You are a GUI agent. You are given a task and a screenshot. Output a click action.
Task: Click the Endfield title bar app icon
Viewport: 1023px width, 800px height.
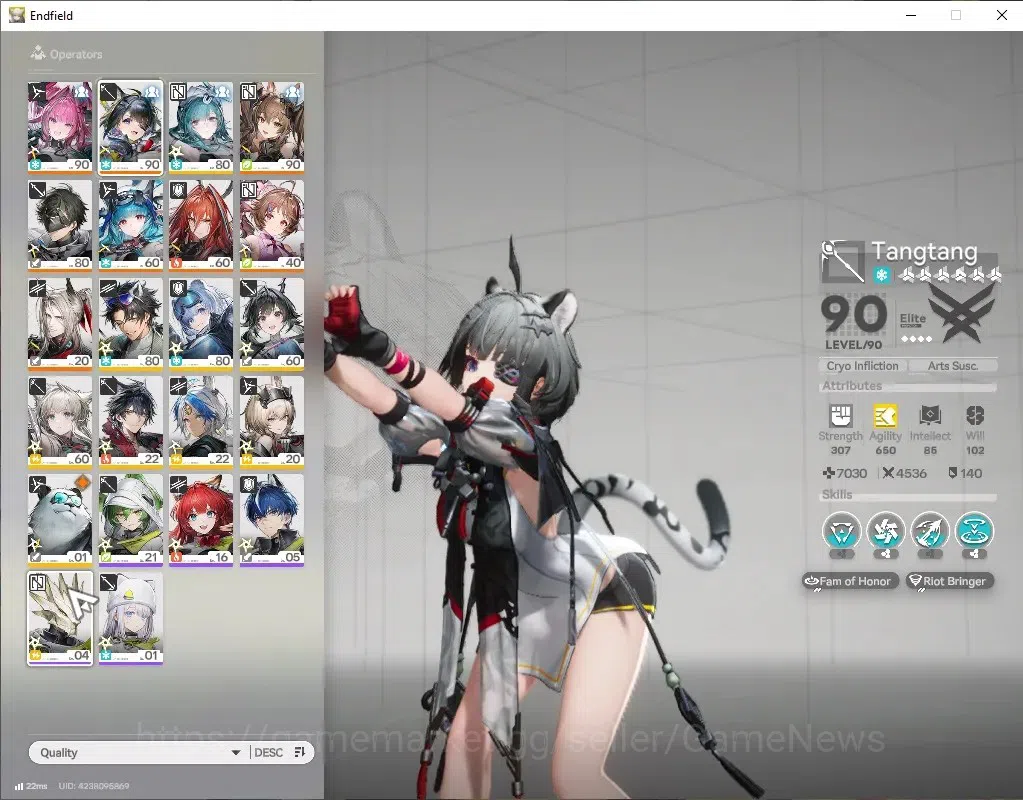click(16, 15)
